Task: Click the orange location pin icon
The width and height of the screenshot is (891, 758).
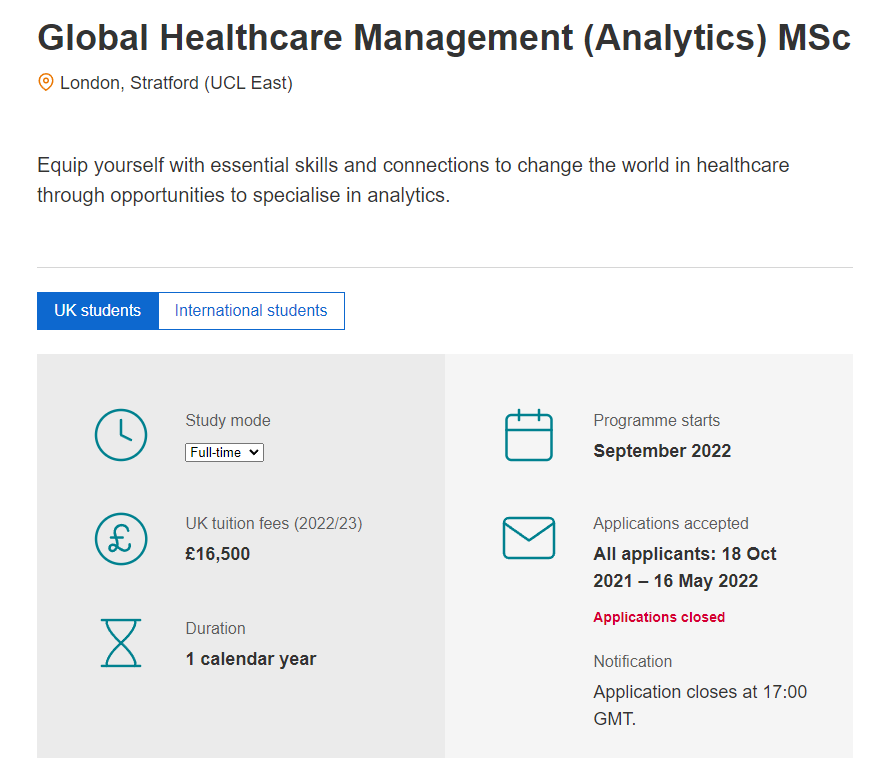Action: 45,83
